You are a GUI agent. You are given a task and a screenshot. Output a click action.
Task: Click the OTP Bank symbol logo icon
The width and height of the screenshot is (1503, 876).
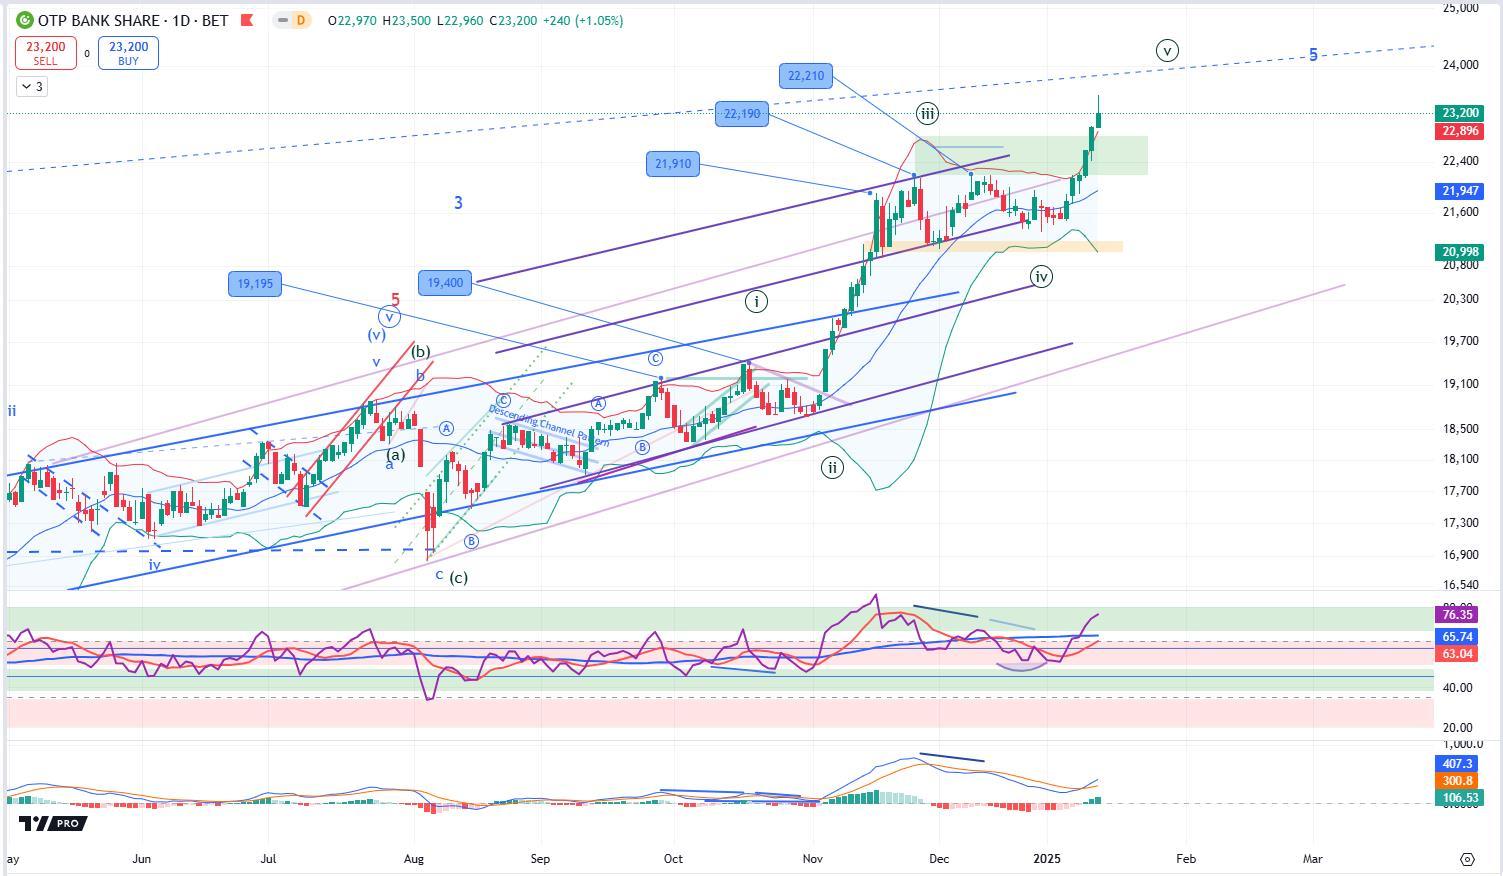24,20
